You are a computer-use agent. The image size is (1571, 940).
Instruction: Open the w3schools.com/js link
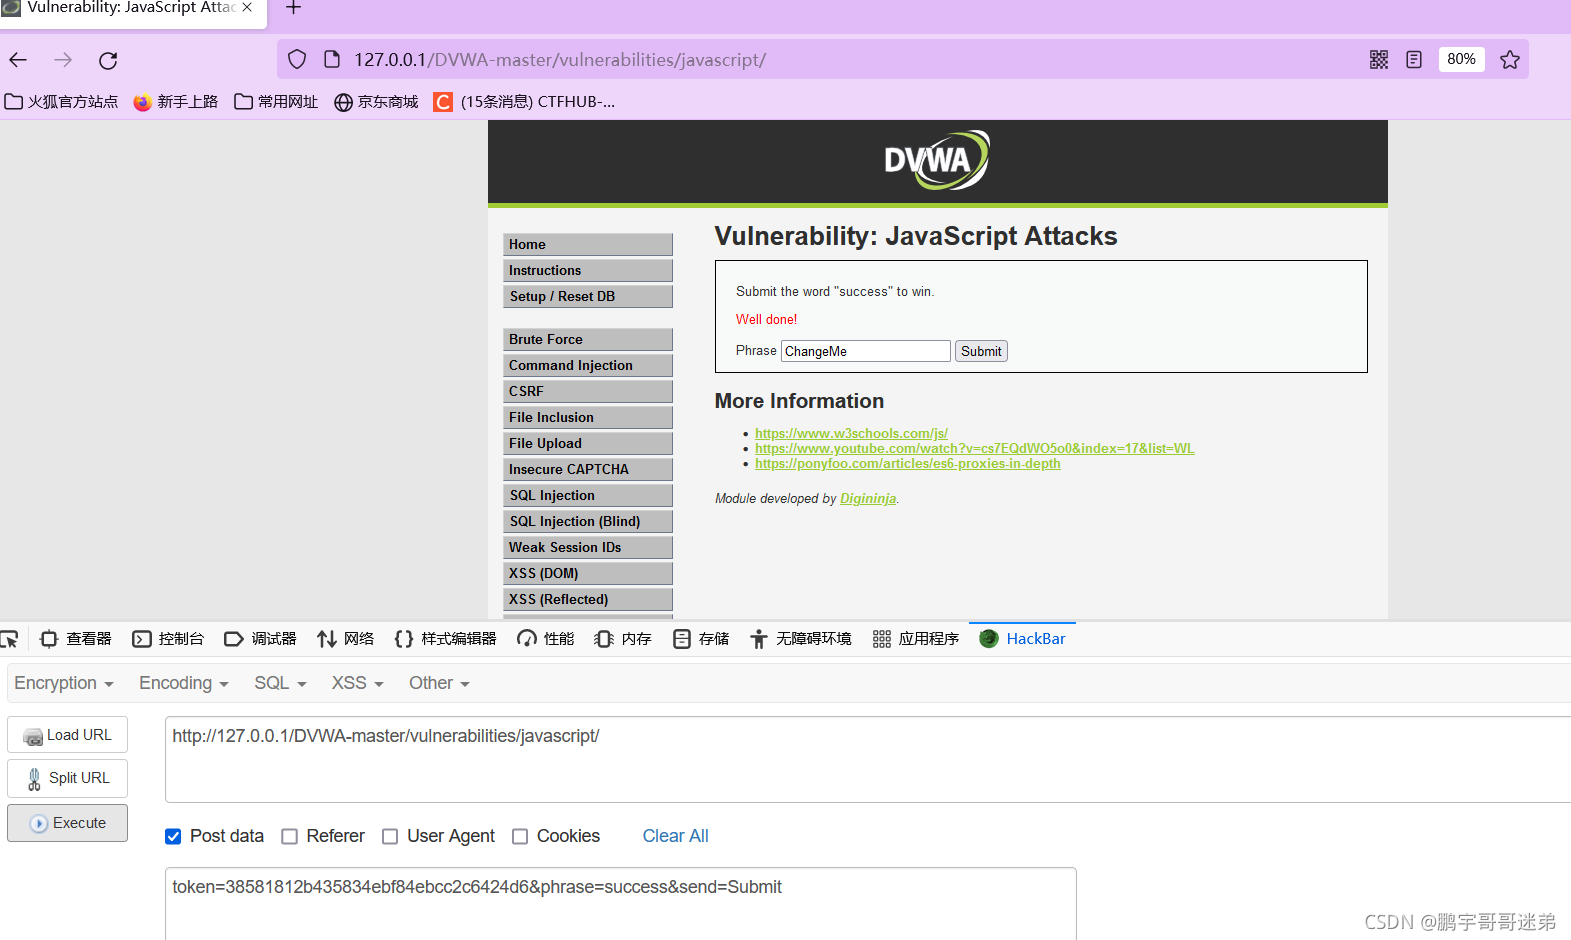pos(851,433)
